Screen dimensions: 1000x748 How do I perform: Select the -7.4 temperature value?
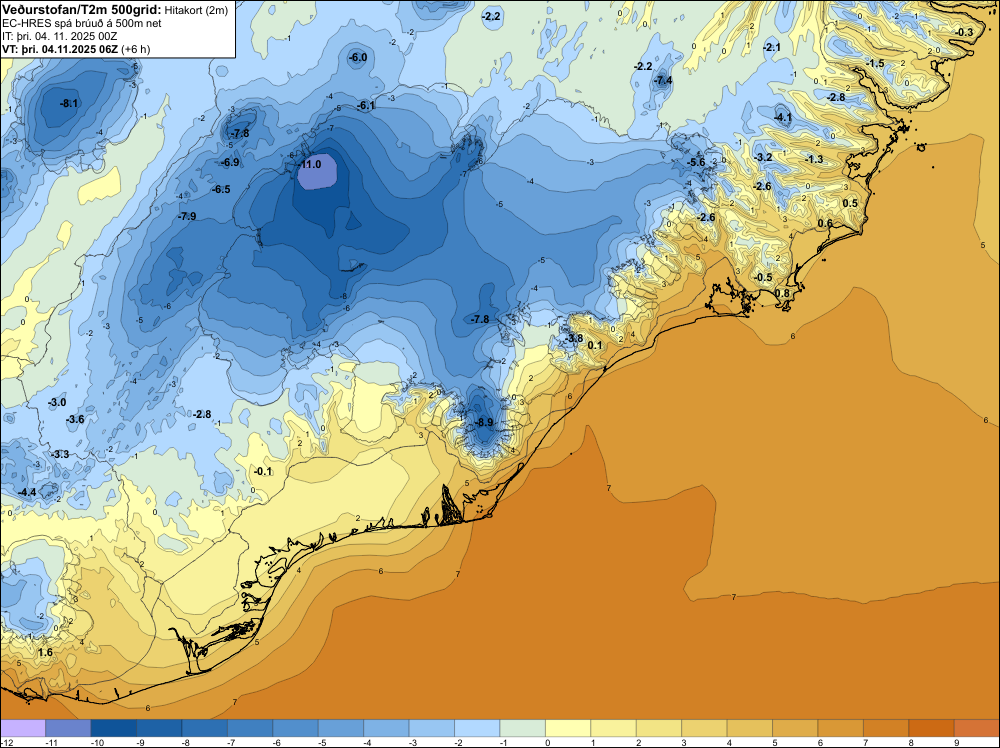point(663,80)
